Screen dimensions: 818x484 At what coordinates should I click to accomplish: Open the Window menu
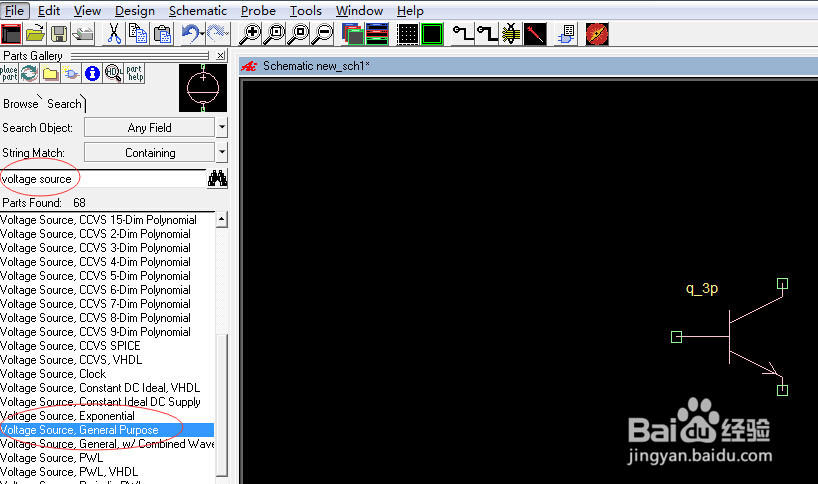[x=359, y=10]
